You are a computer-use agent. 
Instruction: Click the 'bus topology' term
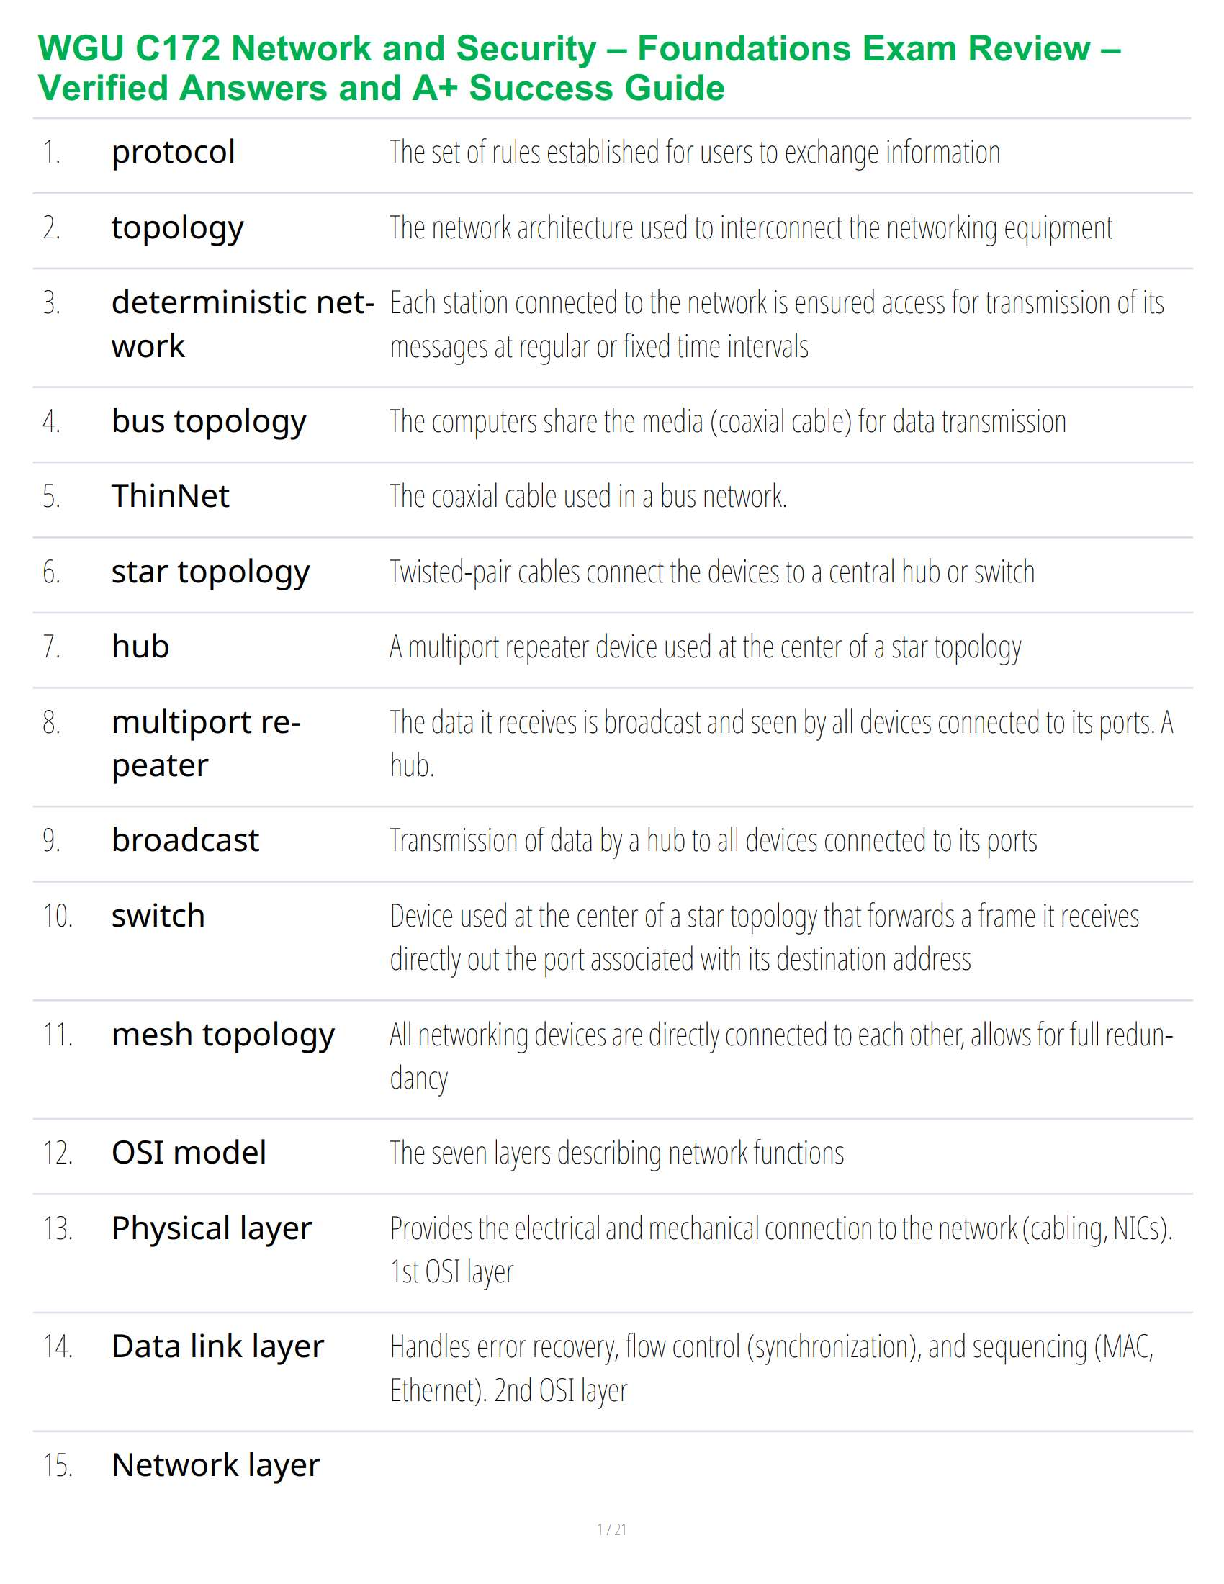[x=208, y=422]
